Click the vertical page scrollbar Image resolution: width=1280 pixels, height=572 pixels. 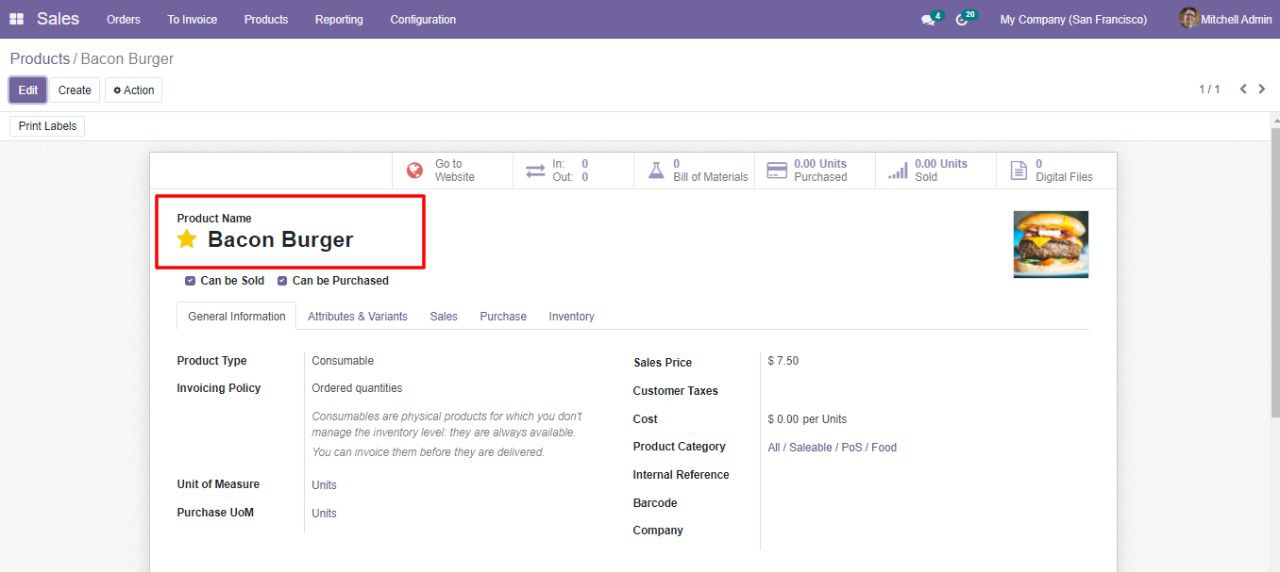coord(1275,270)
